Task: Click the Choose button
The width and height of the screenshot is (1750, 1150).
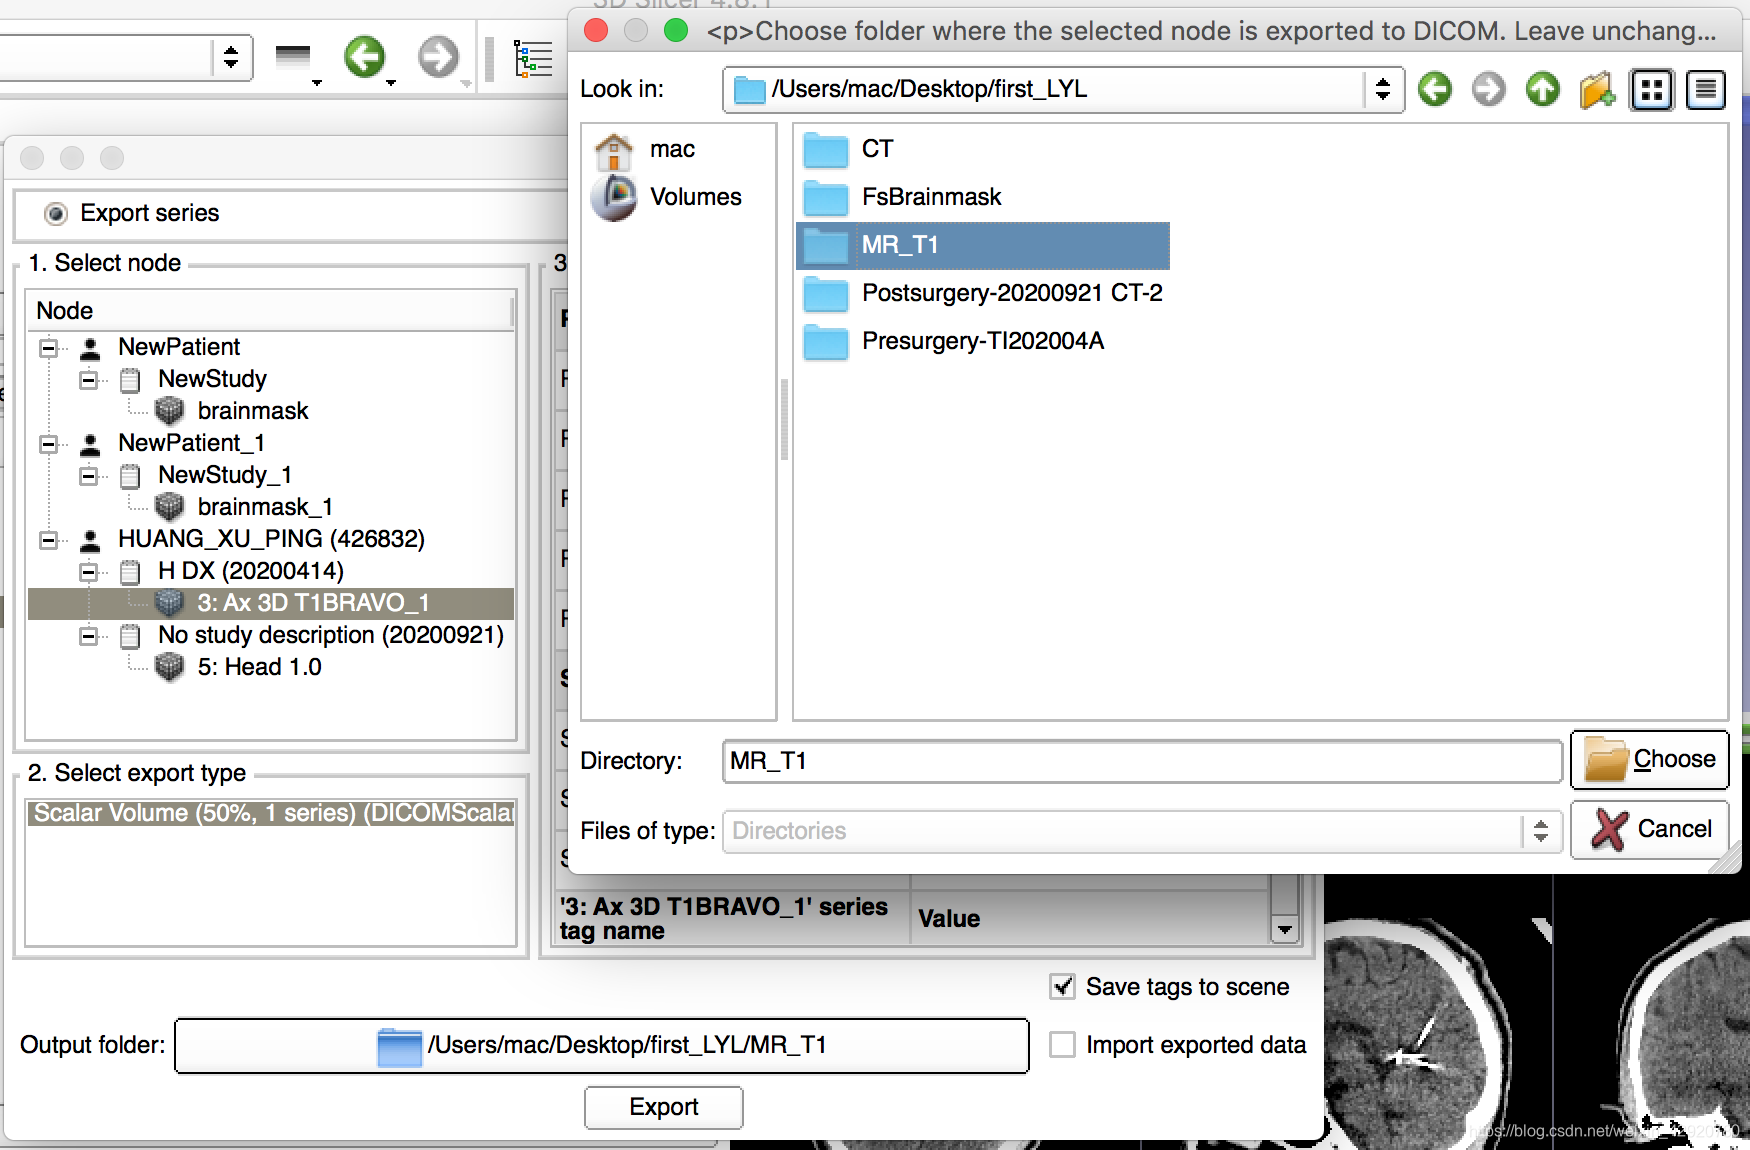Action: coord(1650,760)
